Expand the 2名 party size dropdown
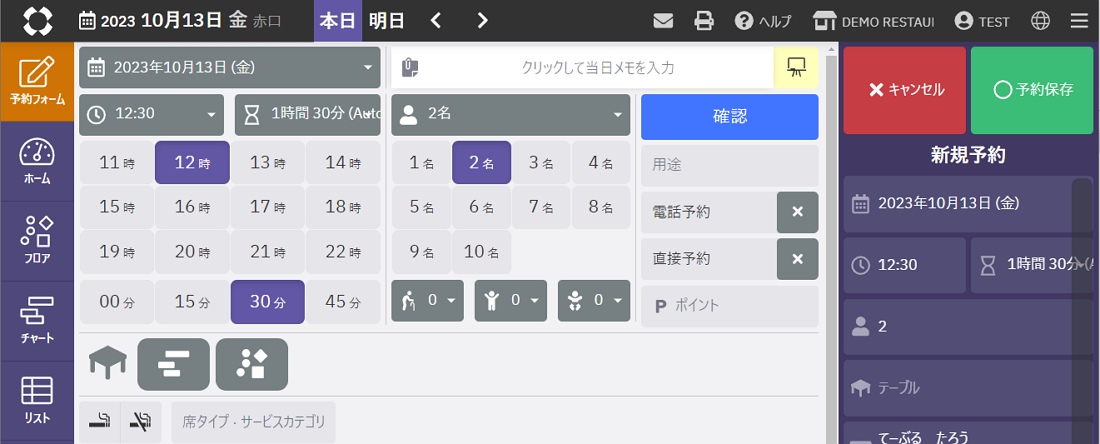1100x444 pixels. click(x=510, y=114)
